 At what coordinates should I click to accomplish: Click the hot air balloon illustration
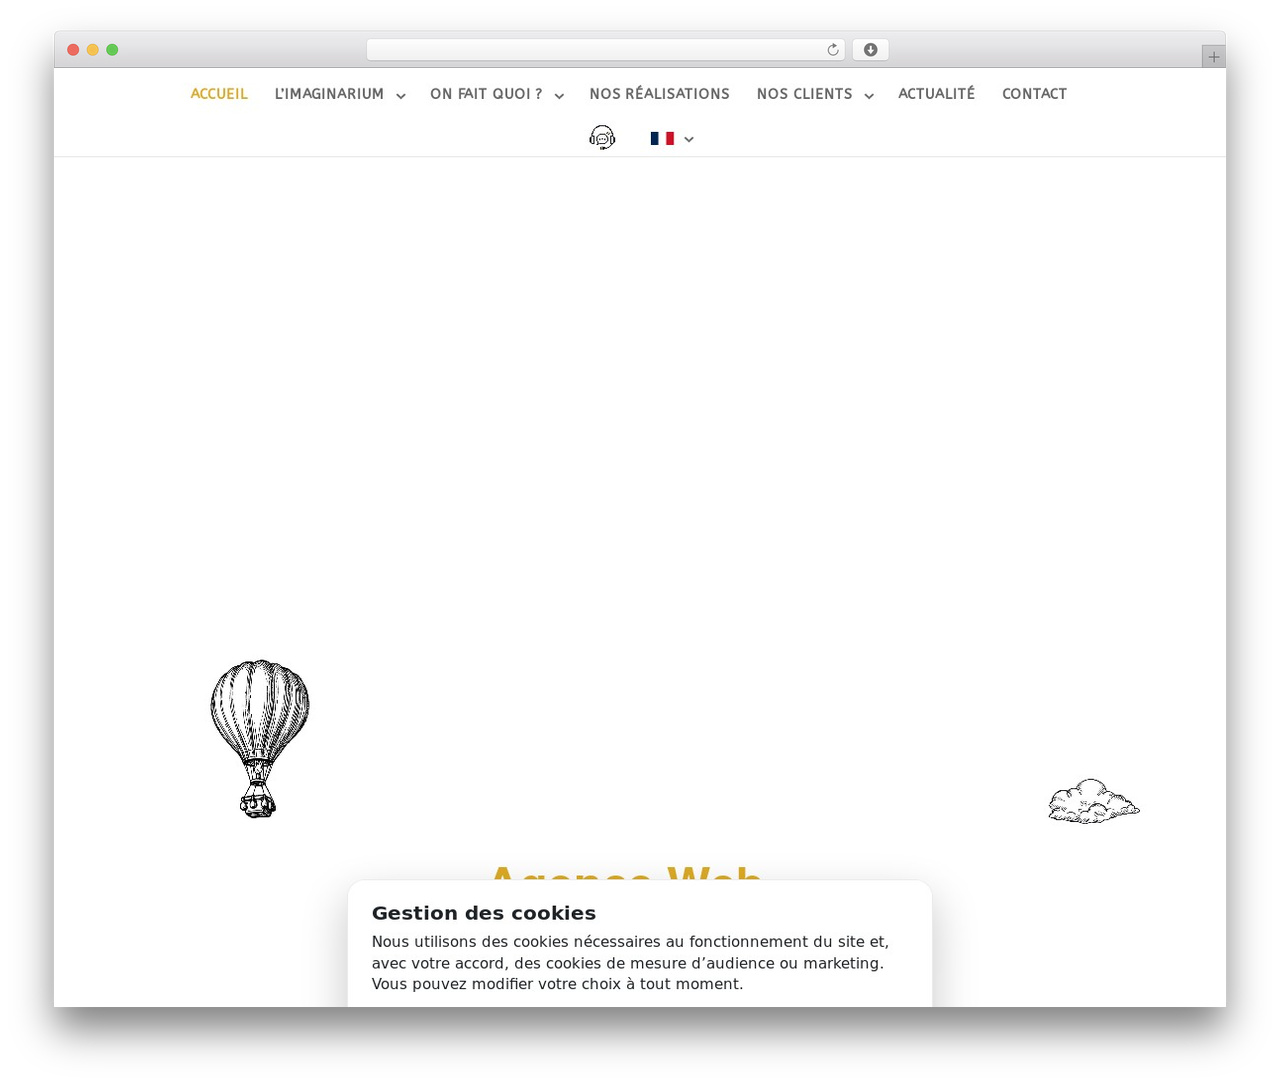(x=260, y=738)
